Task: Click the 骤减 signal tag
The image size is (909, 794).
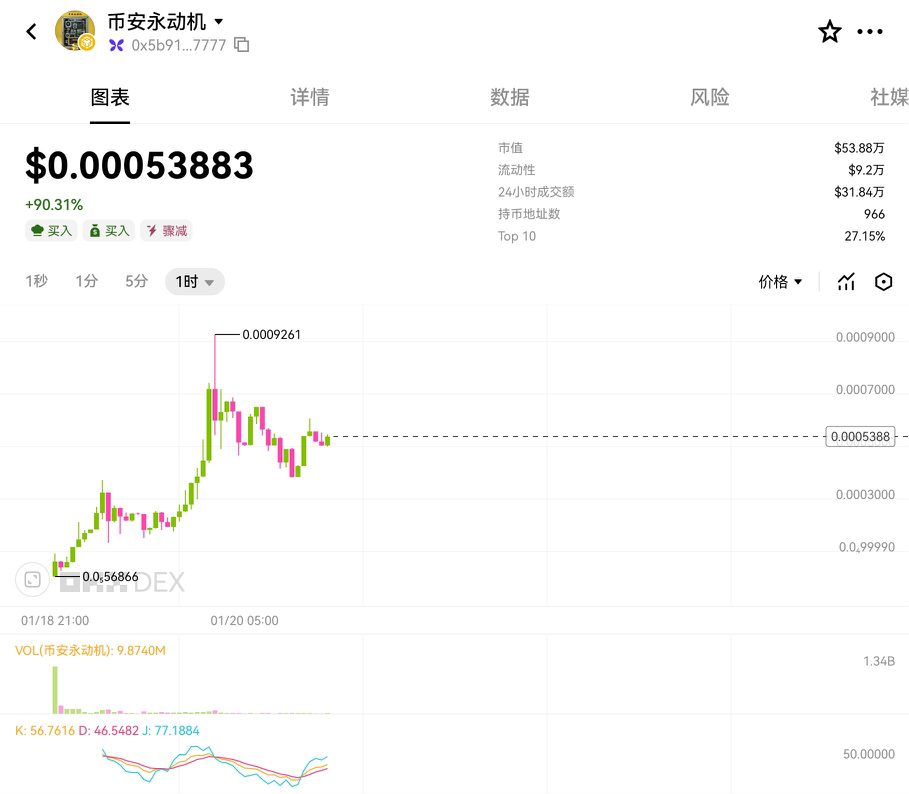Action: (x=166, y=231)
